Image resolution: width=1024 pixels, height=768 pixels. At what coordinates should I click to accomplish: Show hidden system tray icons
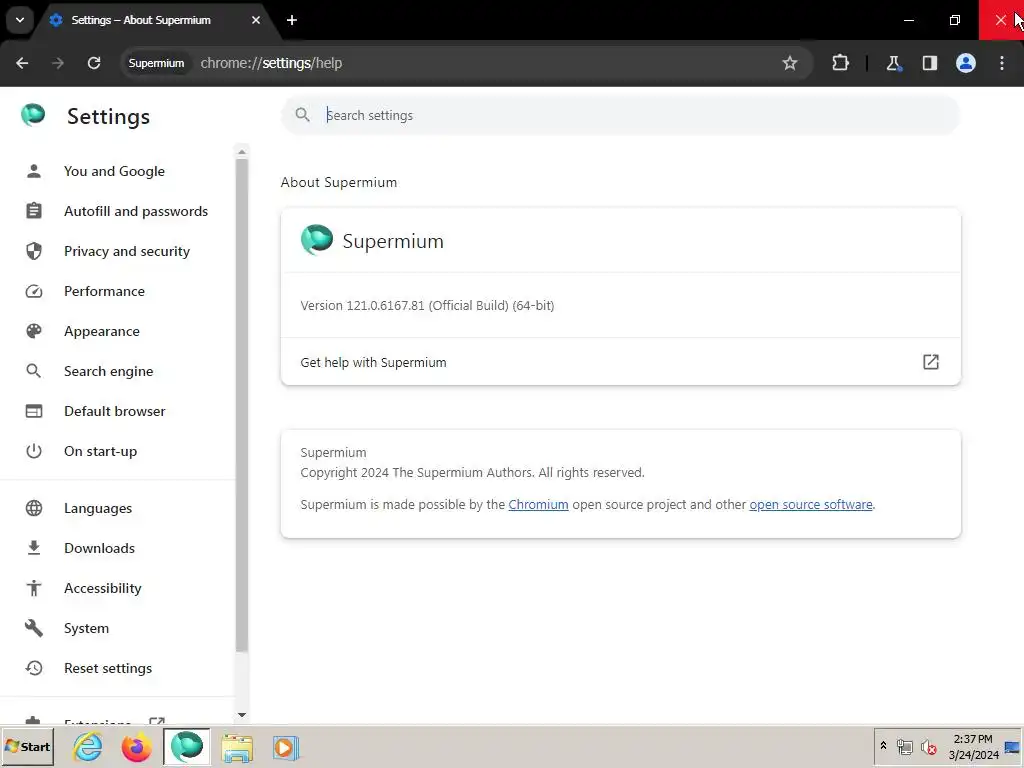pyautogui.click(x=884, y=746)
